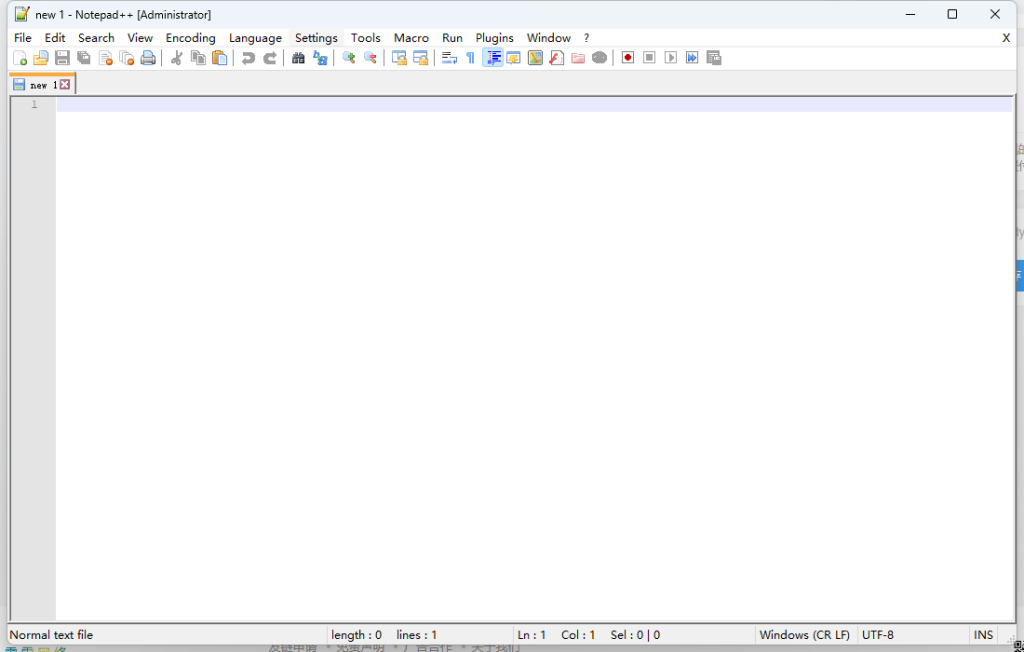
Task: Click the Save All toolbar icon
Action: tap(84, 58)
